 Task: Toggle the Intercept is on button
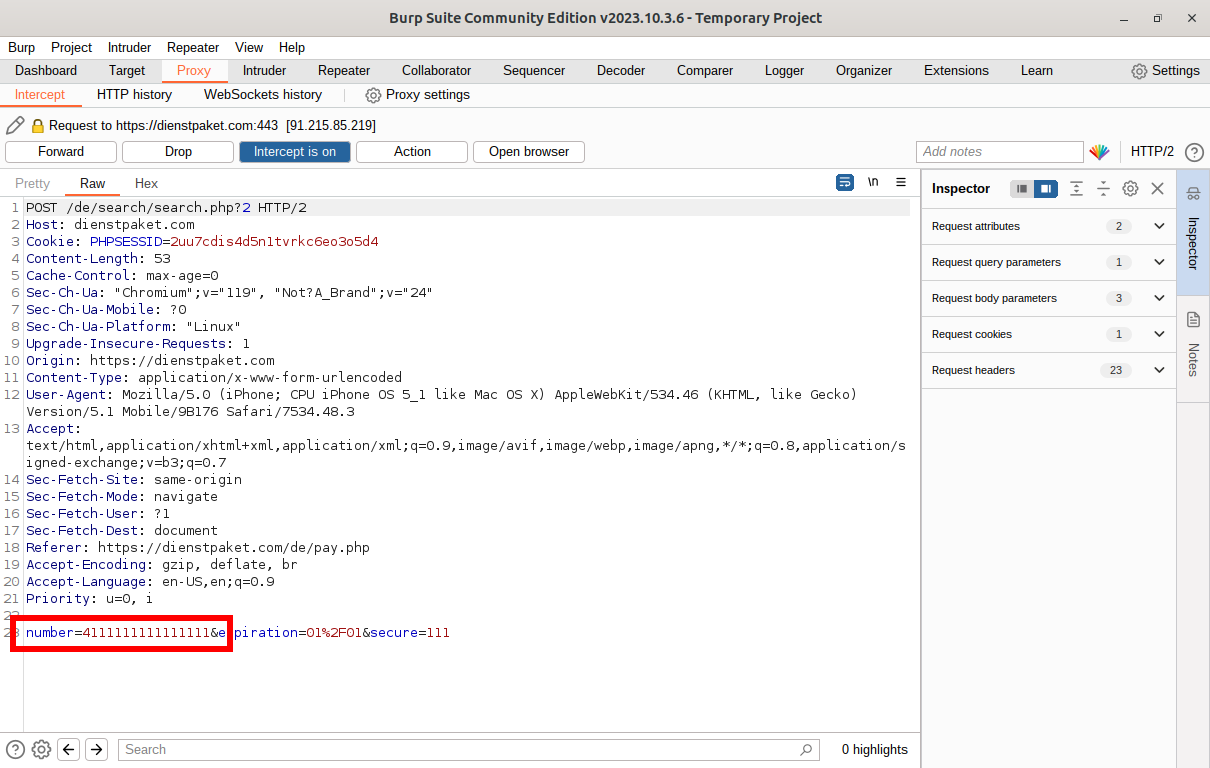pyautogui.click(x=294, y=152)
